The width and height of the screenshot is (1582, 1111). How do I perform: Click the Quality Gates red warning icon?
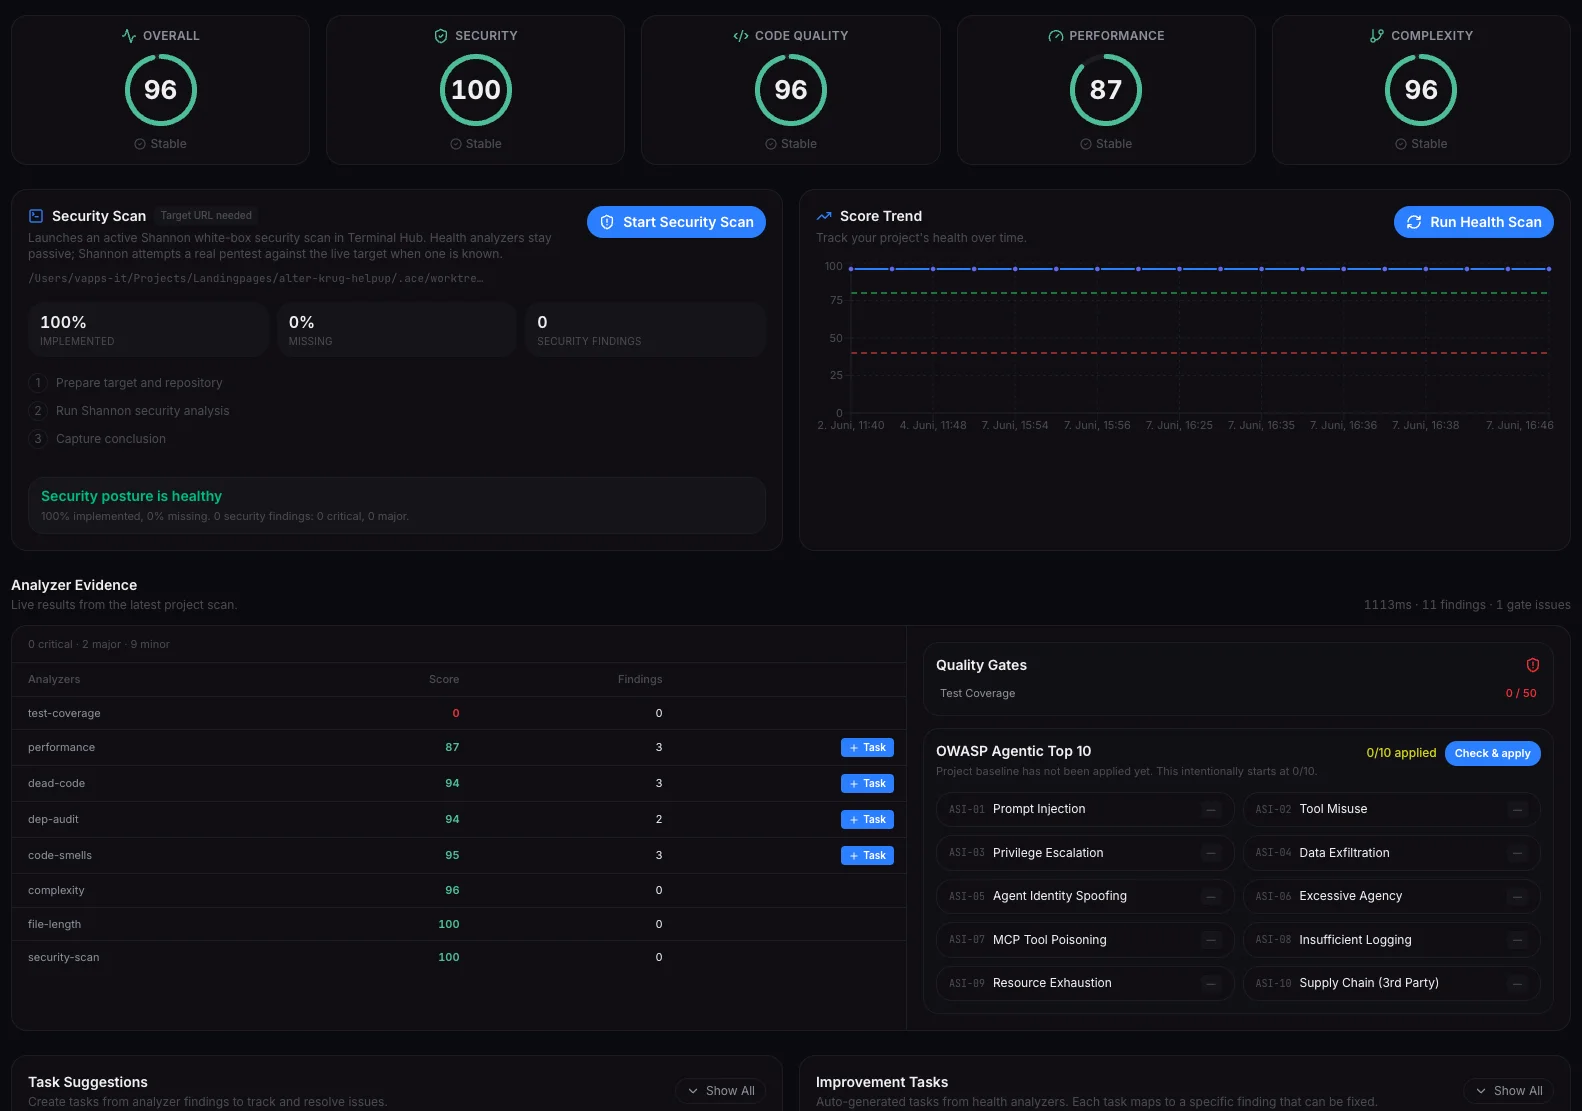pyautogui.click(x=1533, y=665)
